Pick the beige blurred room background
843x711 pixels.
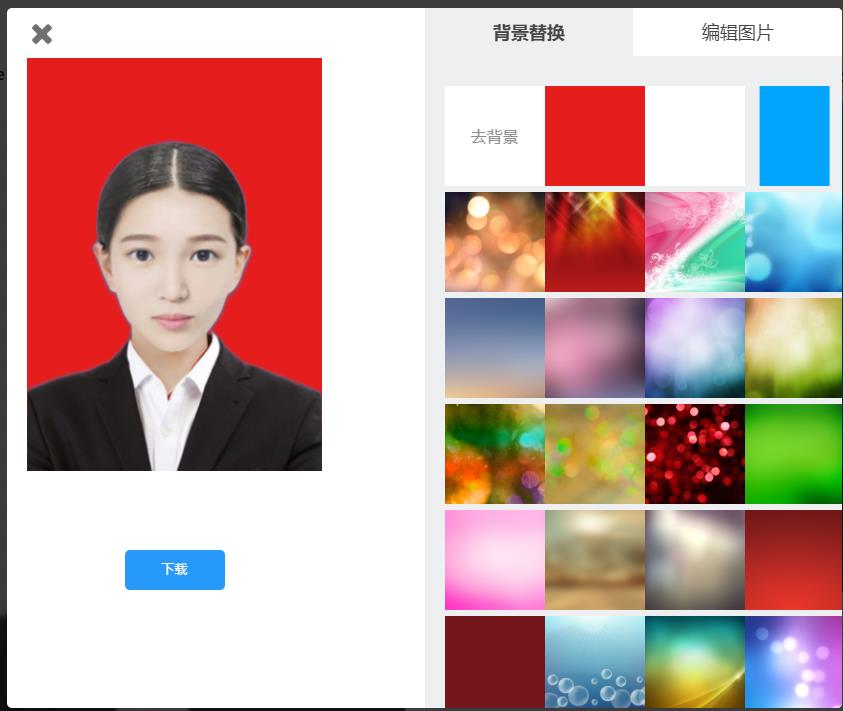click(x=595, y=560)
